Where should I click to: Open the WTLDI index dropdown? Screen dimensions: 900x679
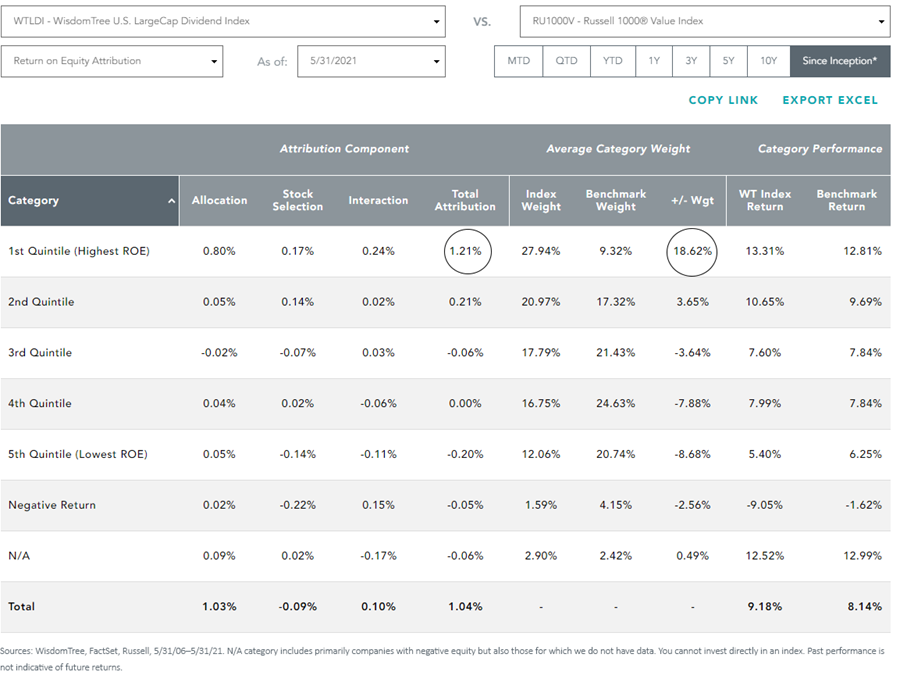click(223, 21)
